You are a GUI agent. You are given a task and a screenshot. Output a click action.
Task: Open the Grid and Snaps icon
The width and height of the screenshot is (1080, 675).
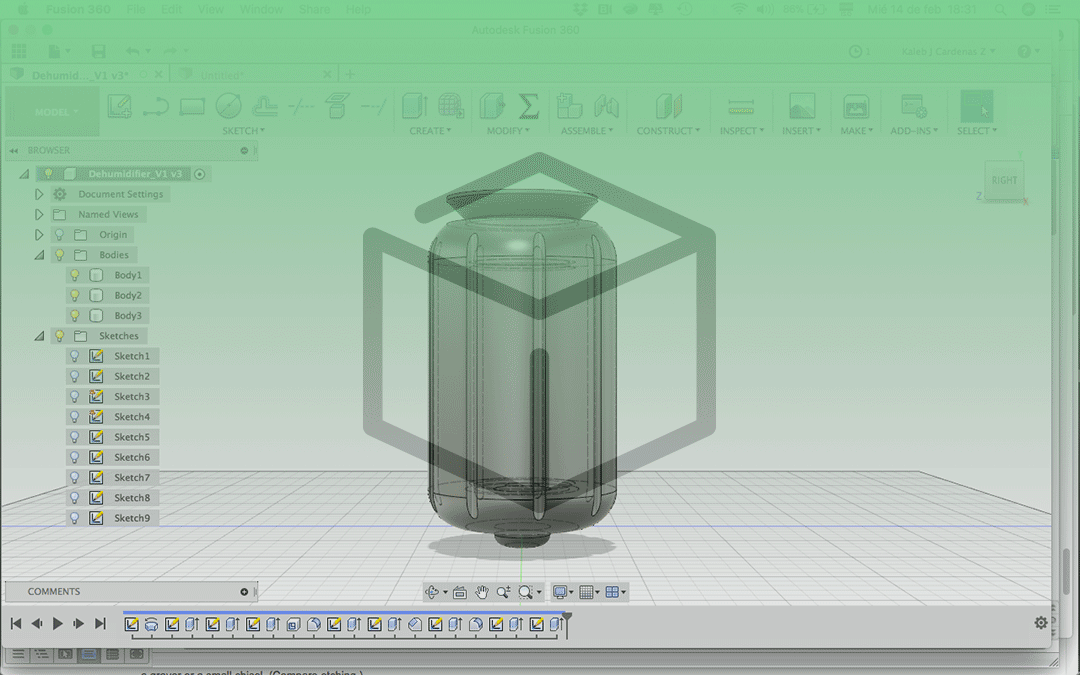click(588, 591)
